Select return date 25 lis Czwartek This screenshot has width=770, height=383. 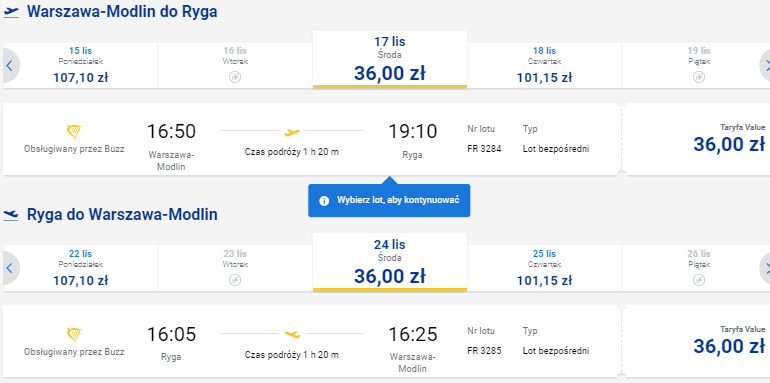[544, 268]
